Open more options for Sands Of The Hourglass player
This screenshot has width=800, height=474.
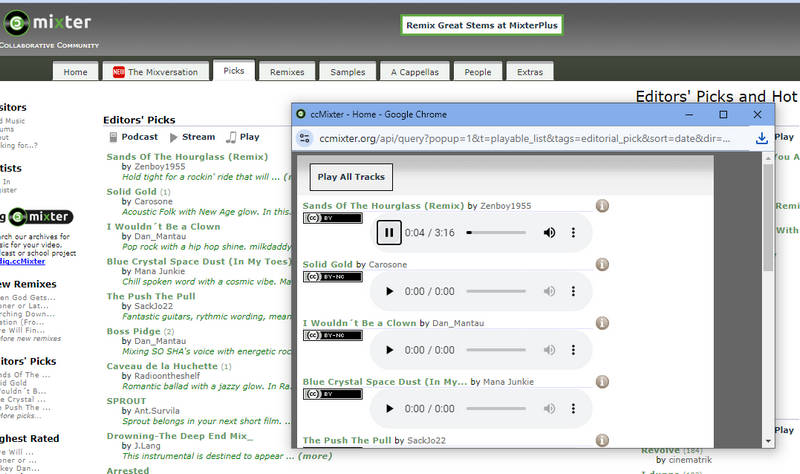click(573, 233)
